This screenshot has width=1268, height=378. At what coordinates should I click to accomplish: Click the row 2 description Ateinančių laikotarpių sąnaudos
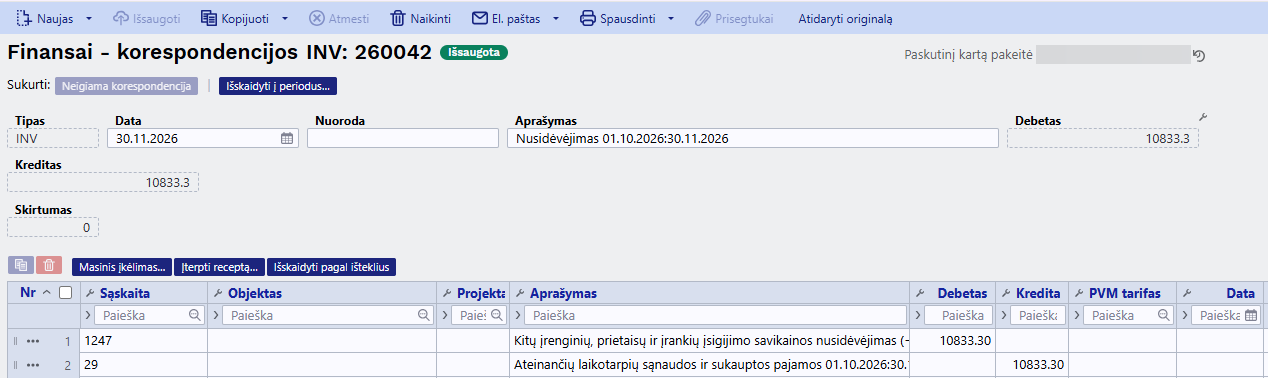point(709,365)
